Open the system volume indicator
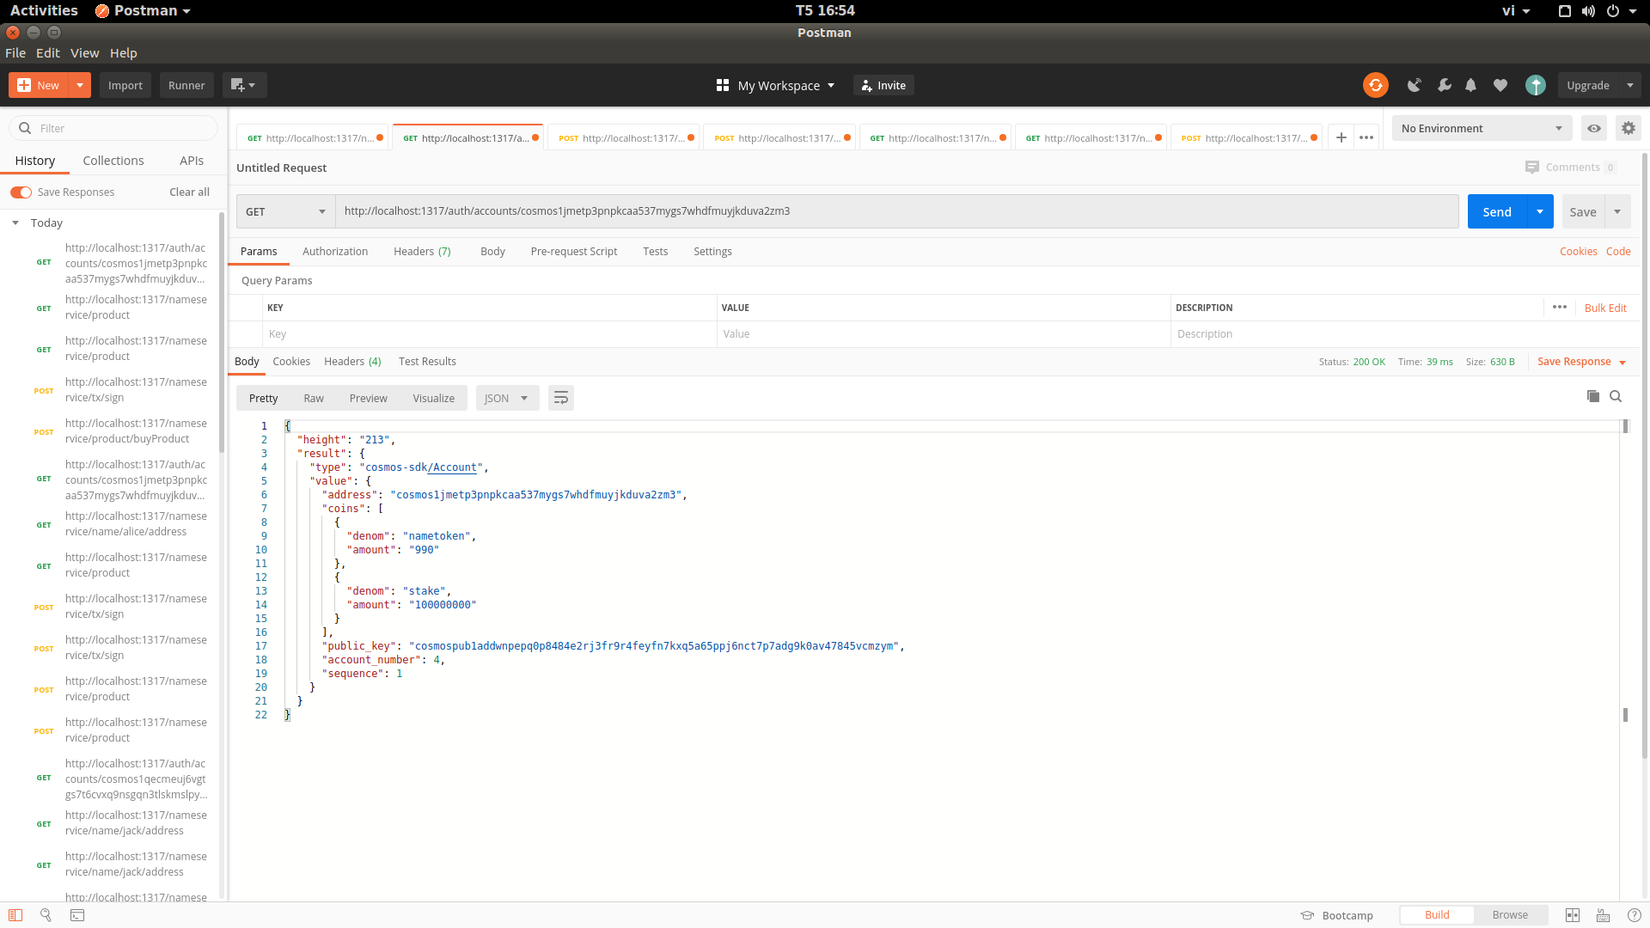Screen dimensions: 1650x928 tap(1588, 11)
